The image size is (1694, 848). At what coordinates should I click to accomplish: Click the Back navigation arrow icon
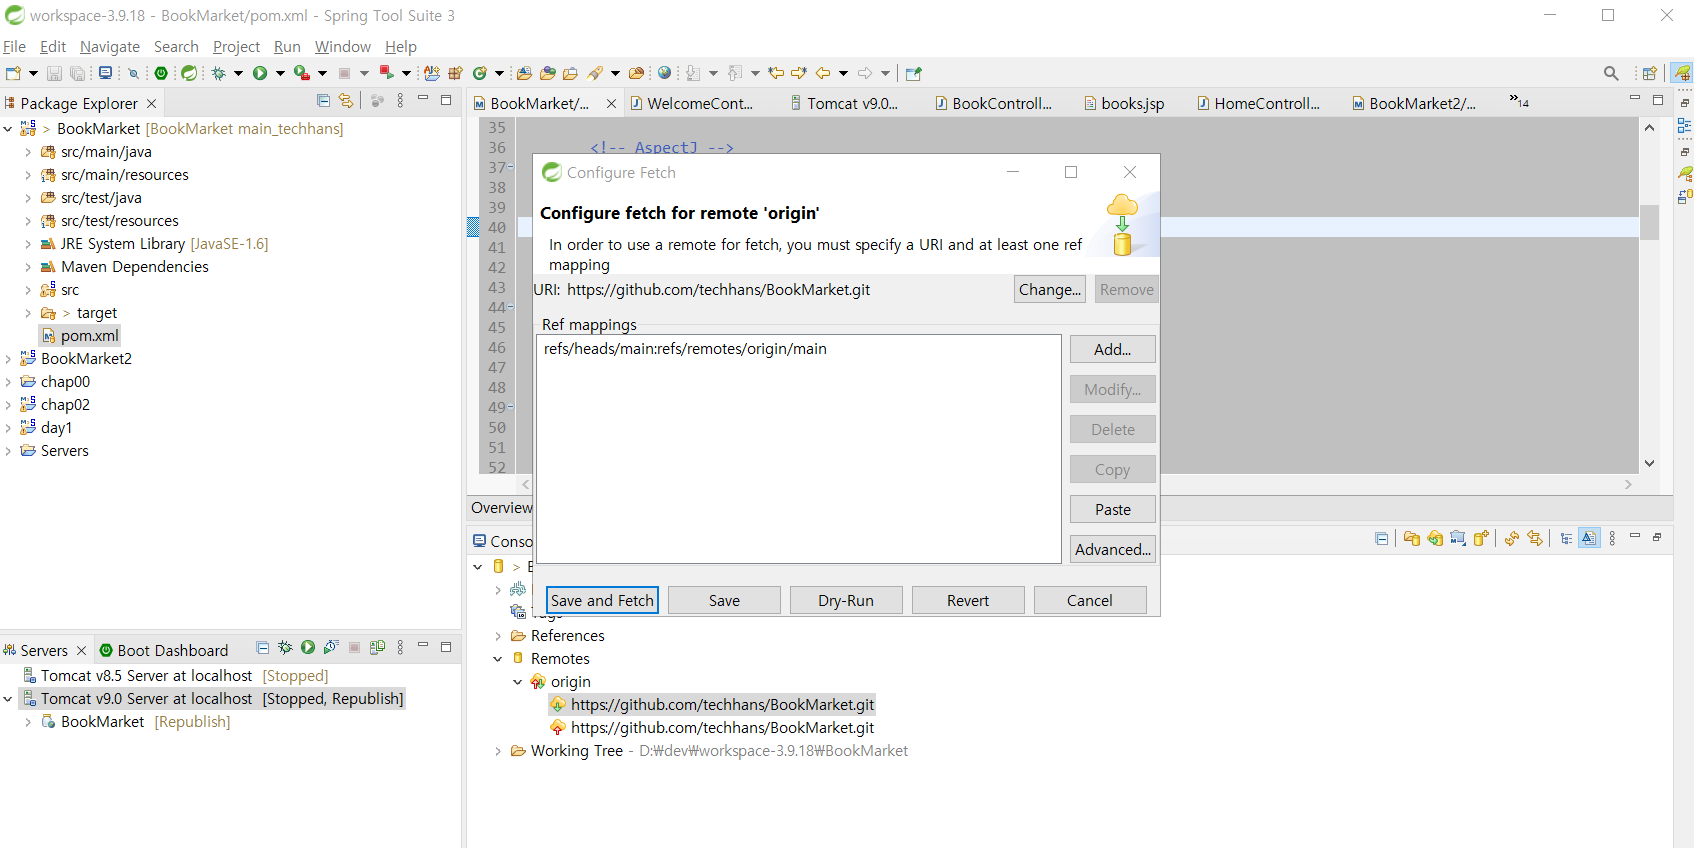[x=823, y=73]
